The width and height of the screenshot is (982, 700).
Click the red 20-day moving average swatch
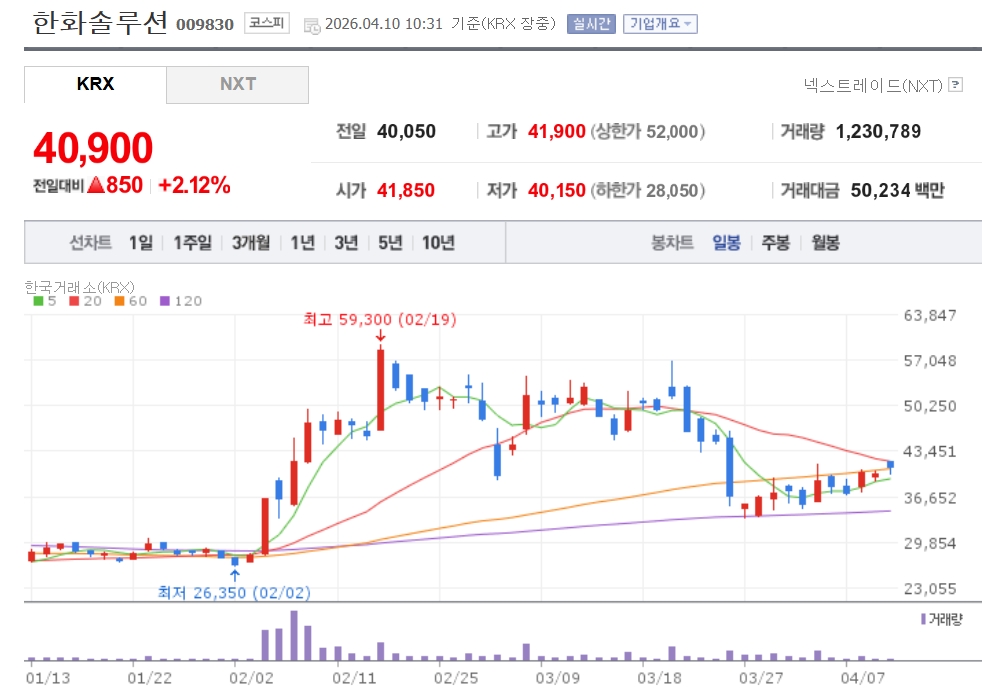click(75, 301)
